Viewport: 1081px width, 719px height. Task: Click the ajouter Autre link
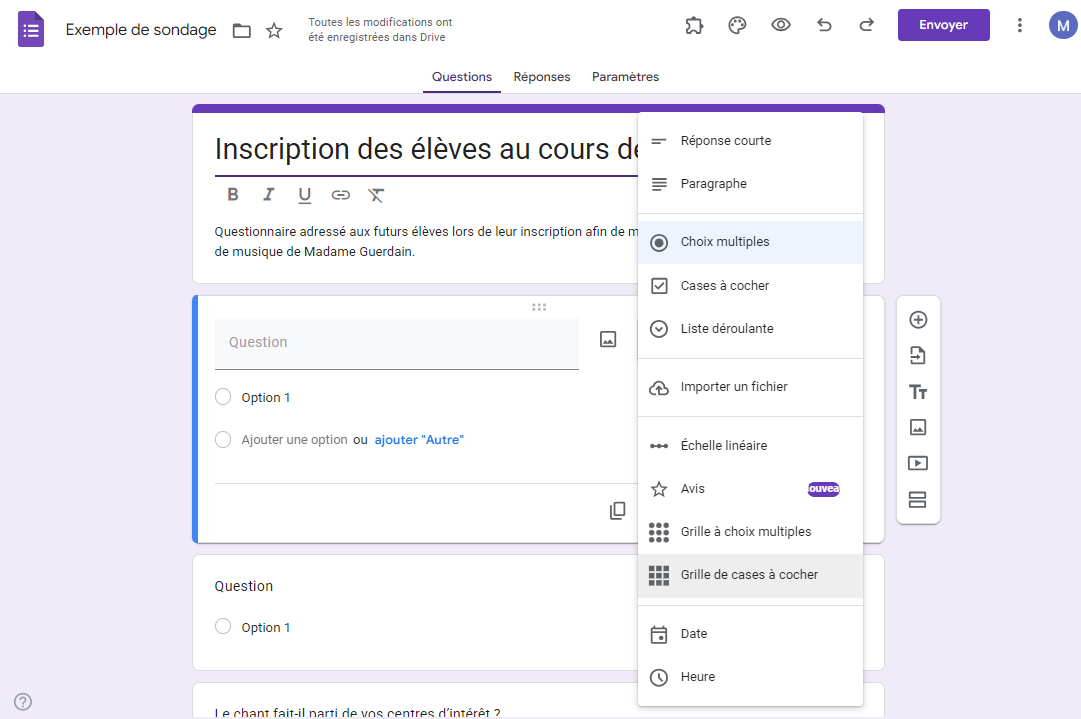pyautogui.click(x=418, y=439)
